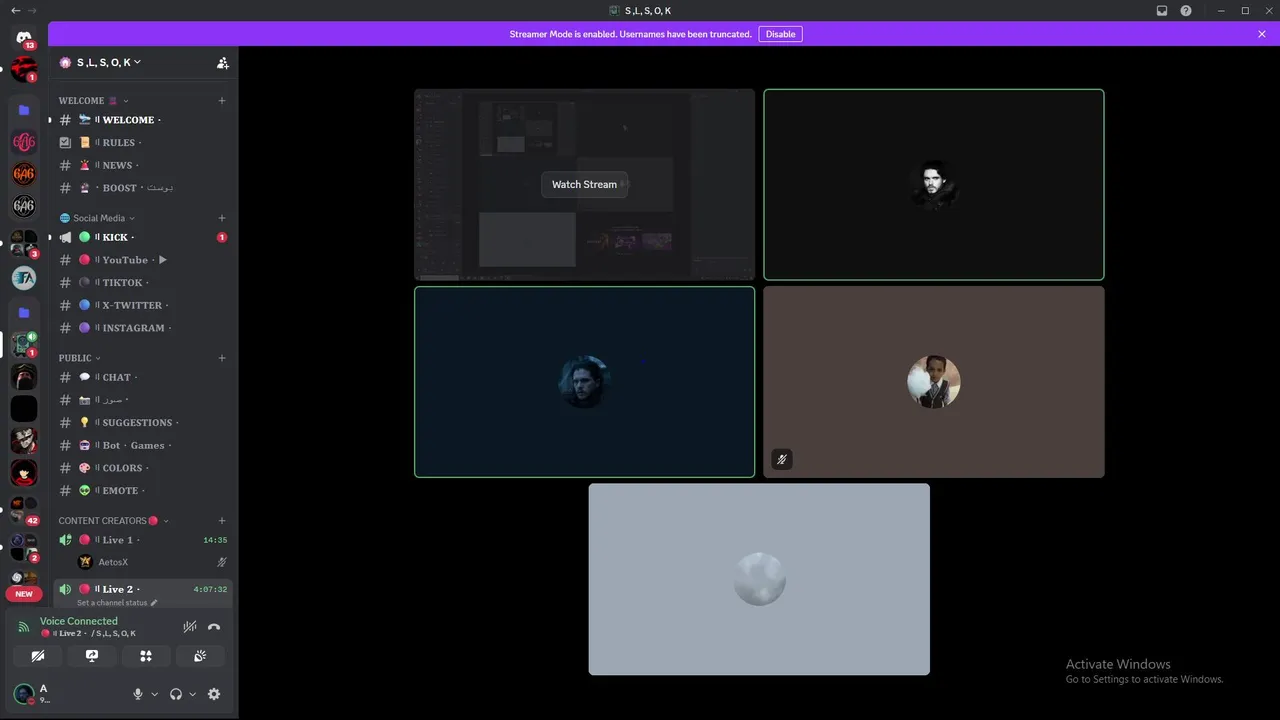This screenshot has width=1280, height=720.
Task: Collapse the Social Media category
Action: 97,218
